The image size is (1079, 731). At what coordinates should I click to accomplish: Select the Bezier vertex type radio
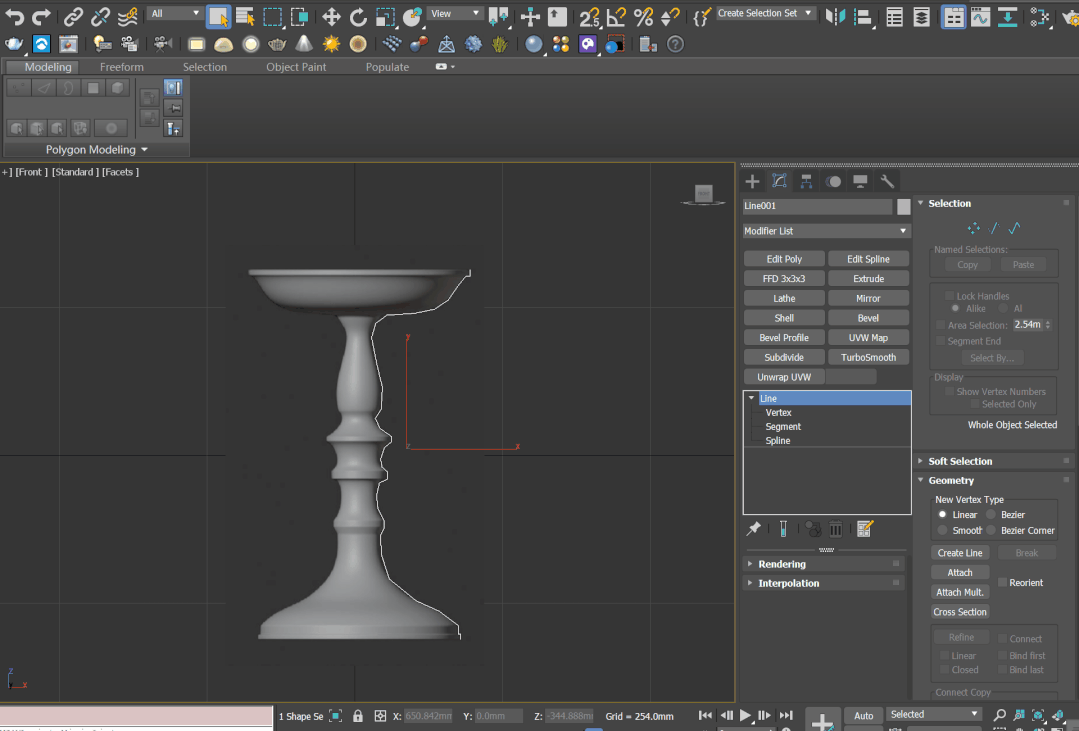[x=991, y=514]
